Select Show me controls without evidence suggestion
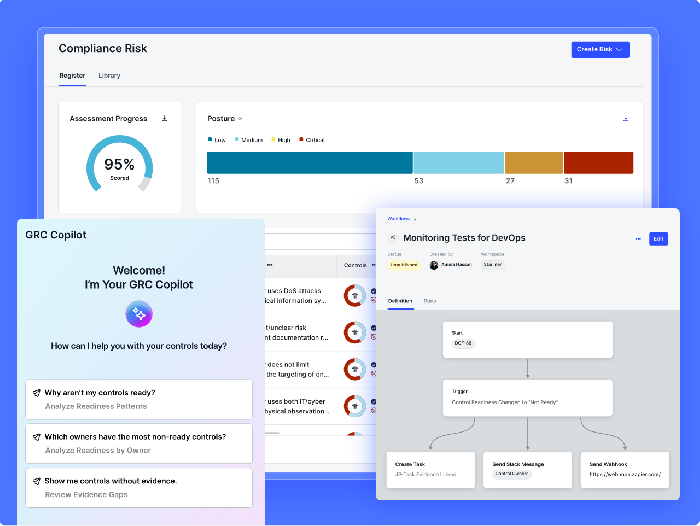This screenshot has width=700, height=526. [139, 488]
